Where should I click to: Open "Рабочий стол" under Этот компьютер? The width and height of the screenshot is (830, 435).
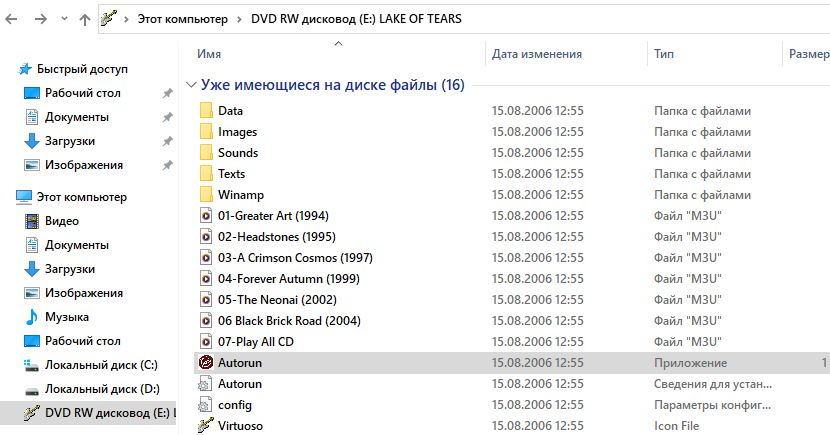click(83, 341)
